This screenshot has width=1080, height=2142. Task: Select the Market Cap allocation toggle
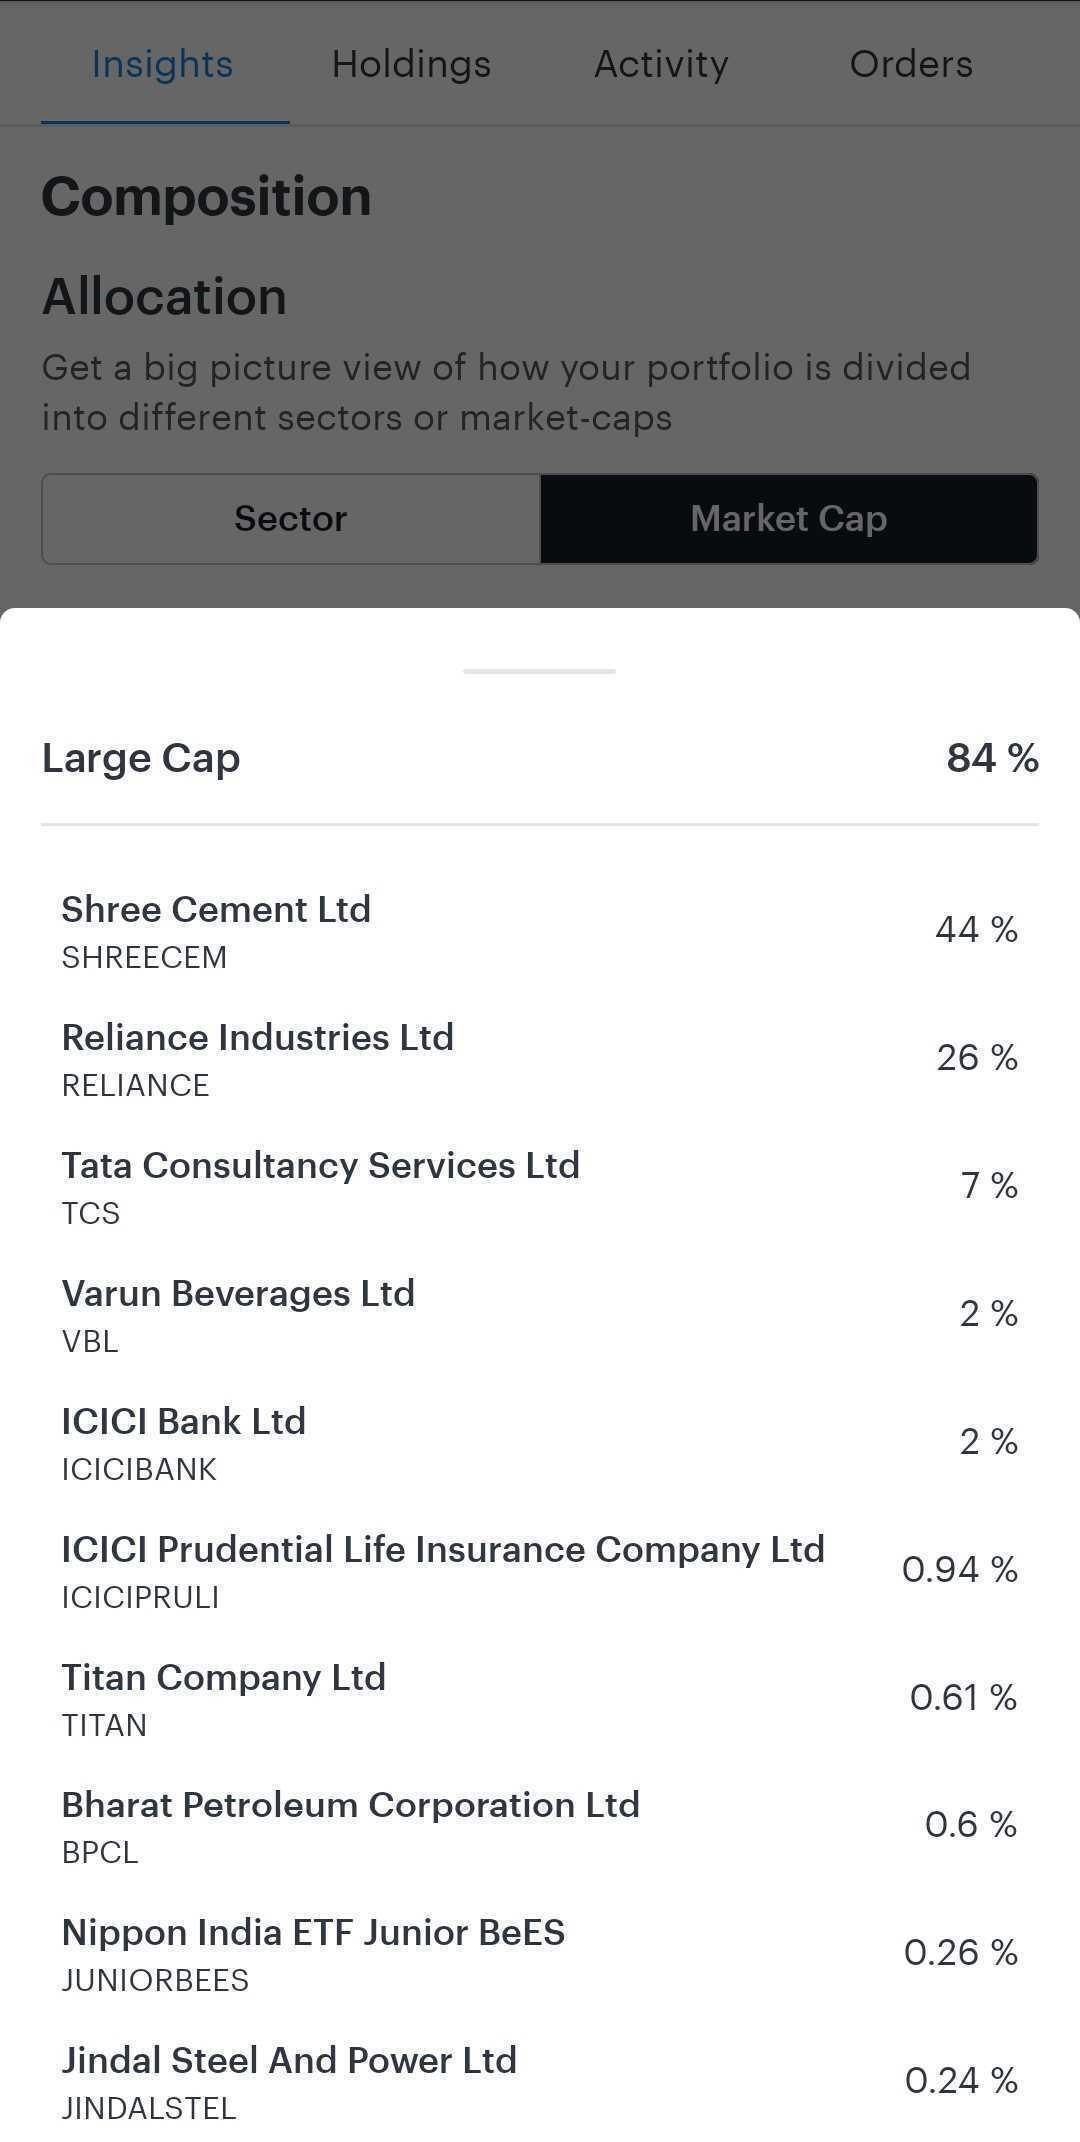[788, 519]
